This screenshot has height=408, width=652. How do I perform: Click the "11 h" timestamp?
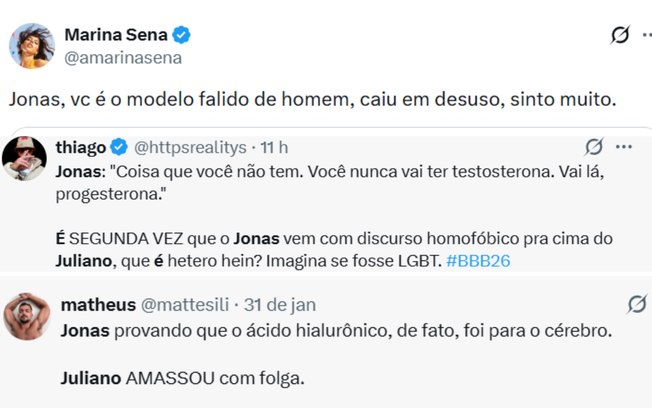(273, 147)
